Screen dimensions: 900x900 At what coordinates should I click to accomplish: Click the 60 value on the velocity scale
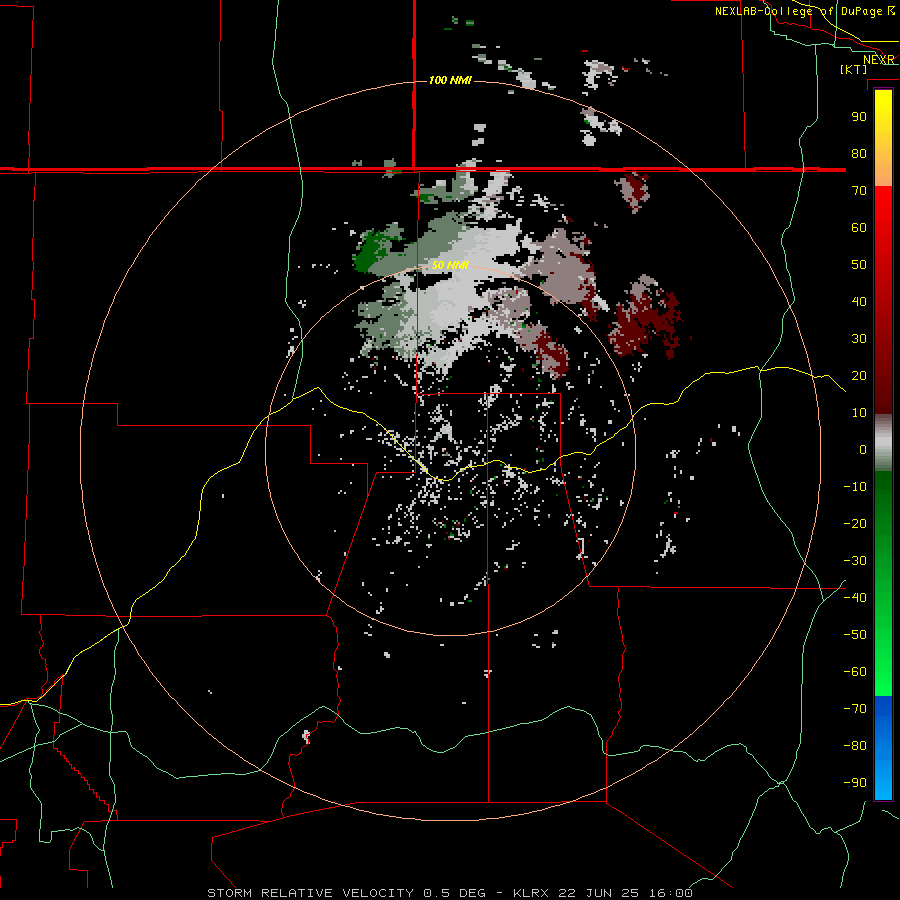(x=859, y=228)
